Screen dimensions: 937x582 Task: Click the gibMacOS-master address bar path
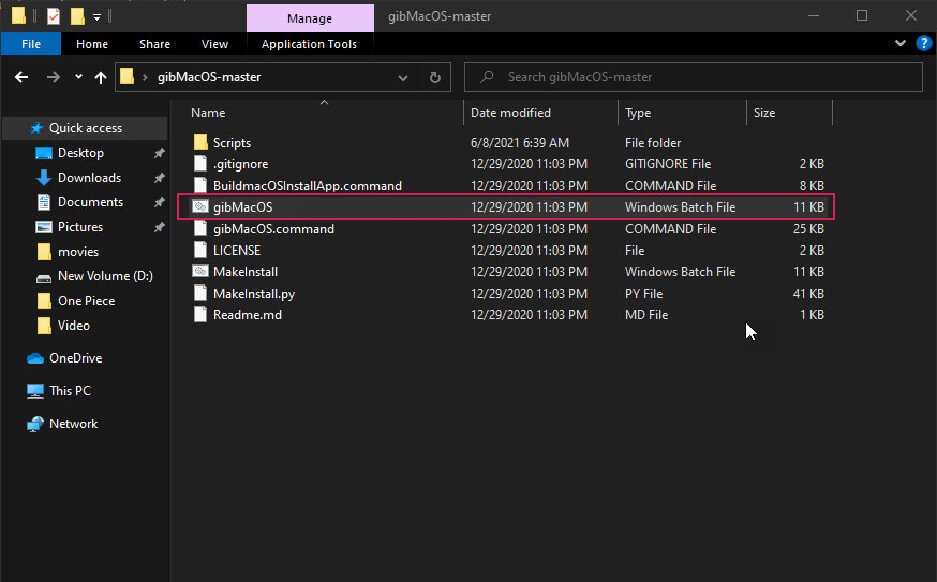click(209, 77)
